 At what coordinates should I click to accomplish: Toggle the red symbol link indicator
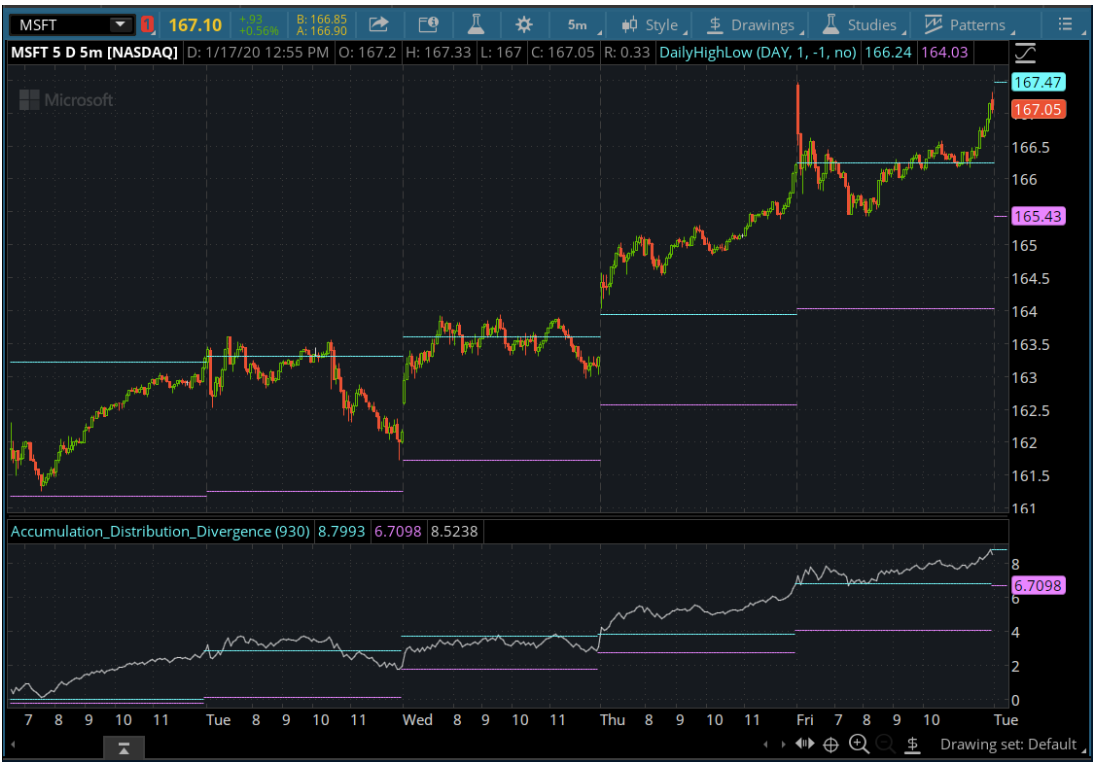(148, 24)
